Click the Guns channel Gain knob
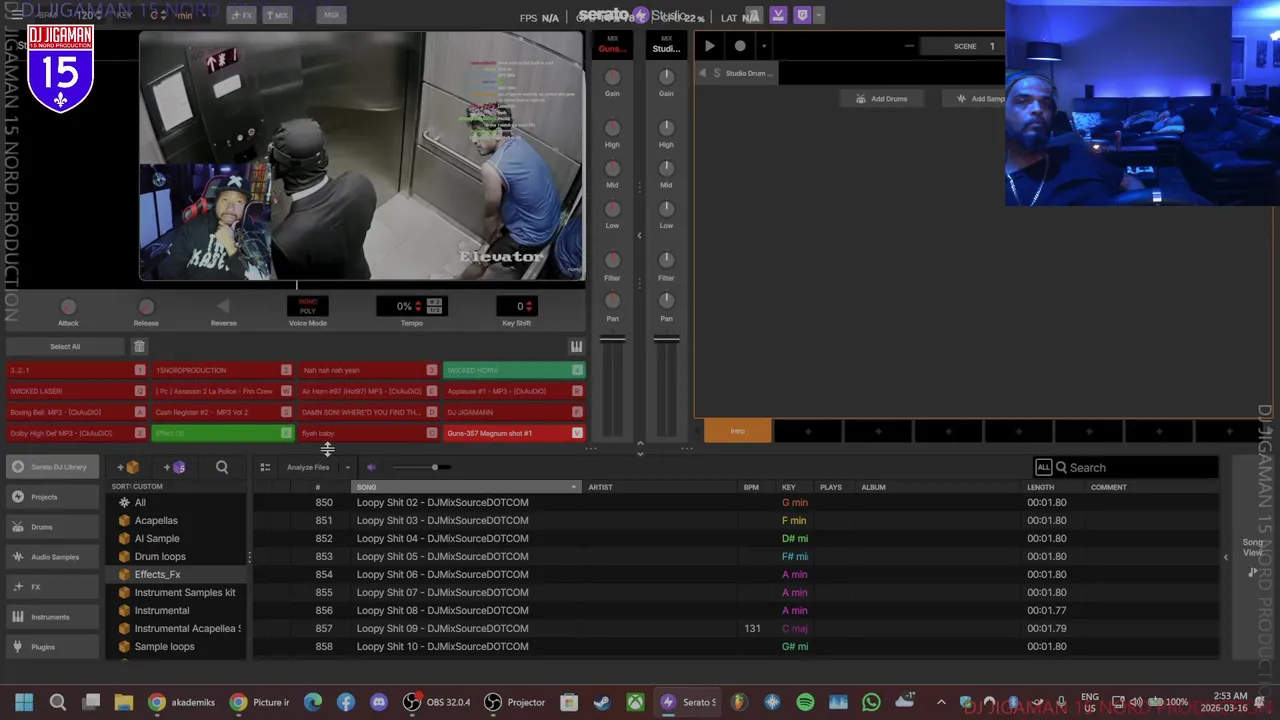Image resolution: width=1280 pixels, height=720 pixels. (x=612, y=77)
